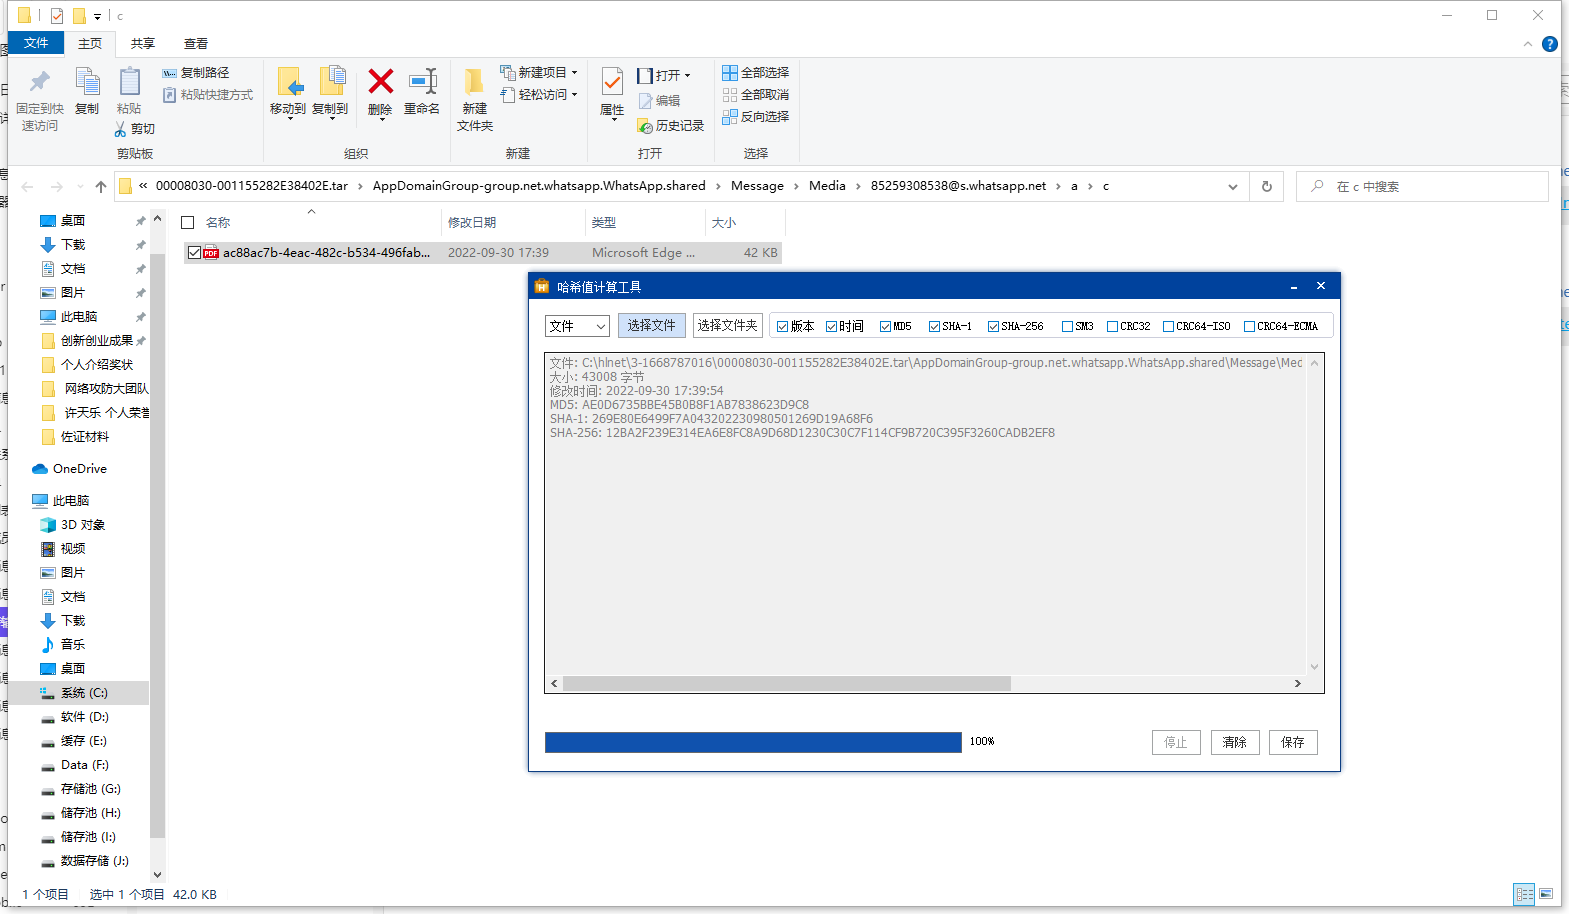Switch to the large icons view in status bar
The image size is (1569, 914).
[x=1546, y=894]
